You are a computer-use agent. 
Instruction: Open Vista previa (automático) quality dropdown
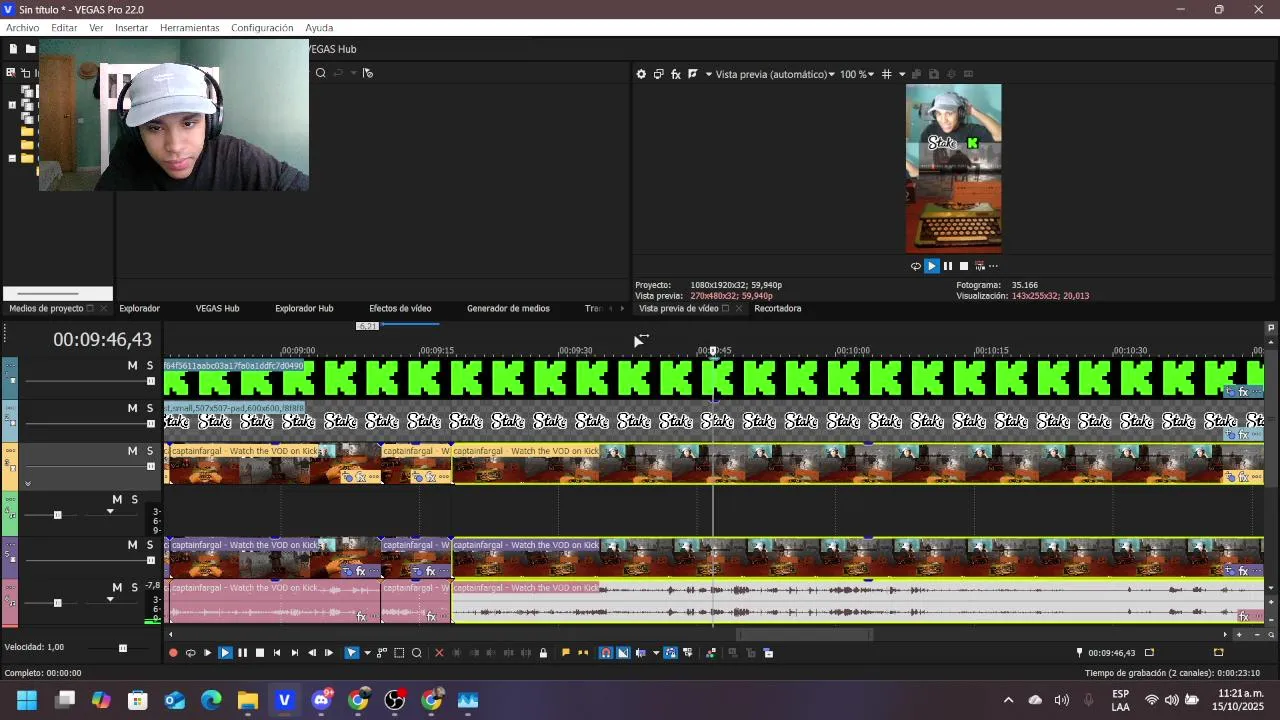click(x=775, y=74)
